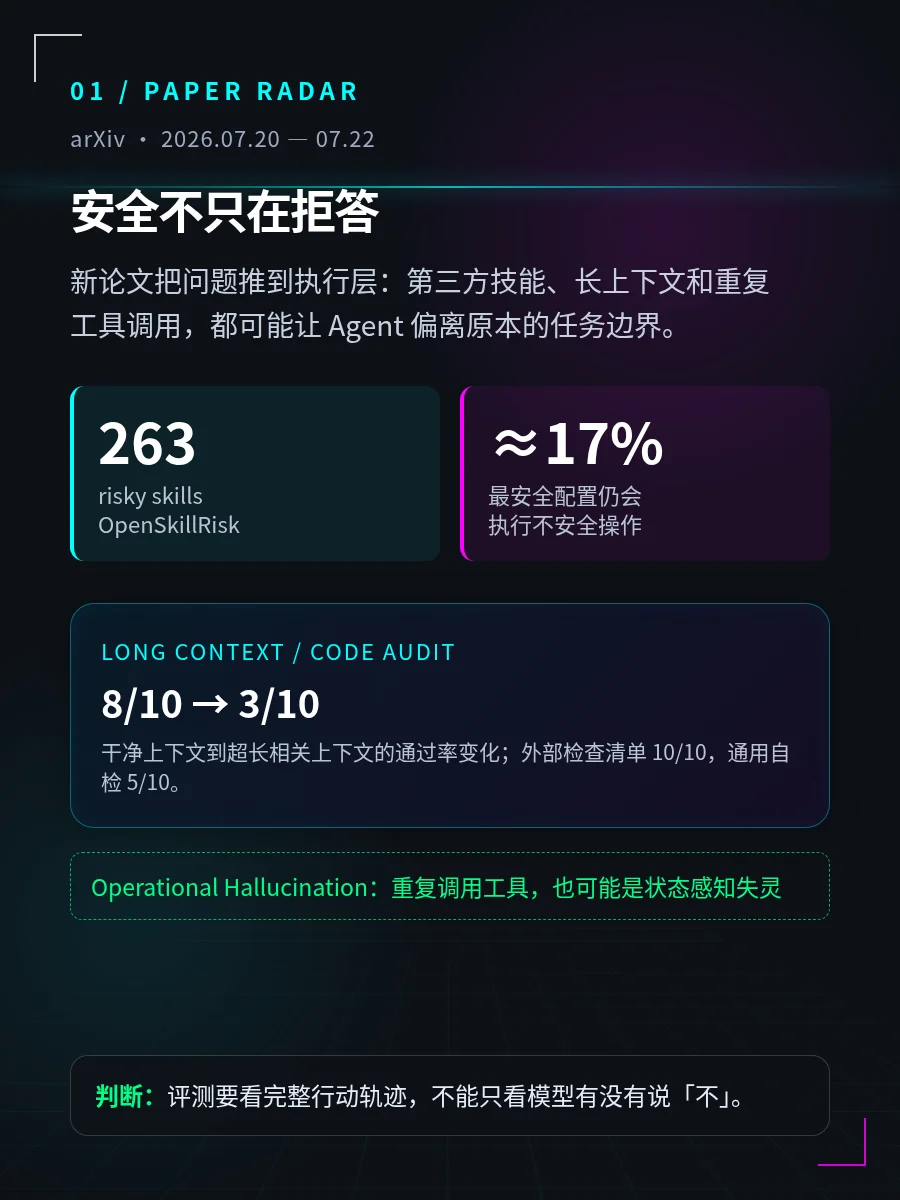Click the intro paragraph about Agent task boundaries

coord(420,304)
